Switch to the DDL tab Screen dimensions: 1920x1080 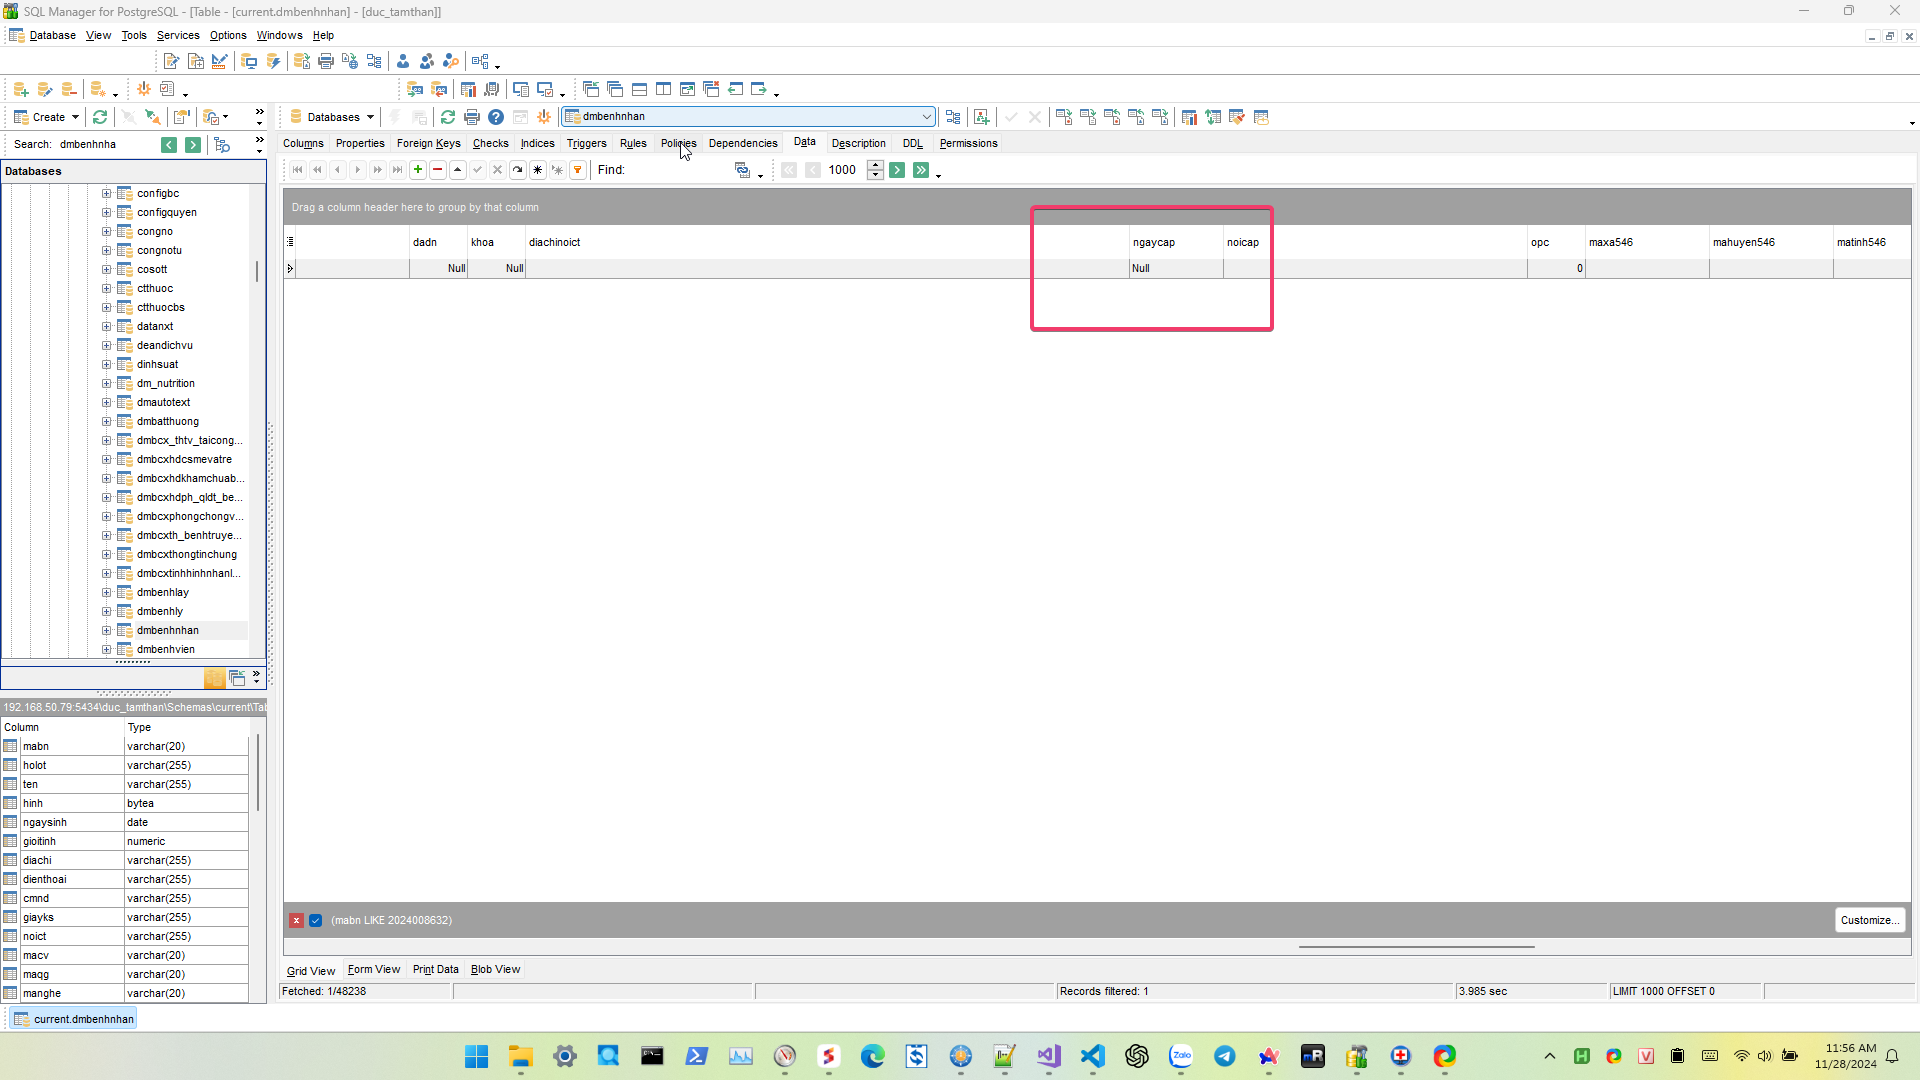pyautogui.click(x=912, y=143)
